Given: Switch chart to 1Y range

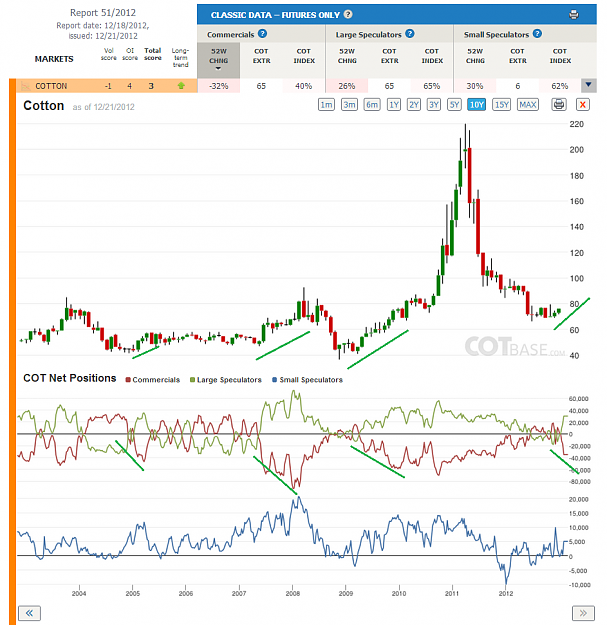Looking at the screenshot, I should [394, 104].
